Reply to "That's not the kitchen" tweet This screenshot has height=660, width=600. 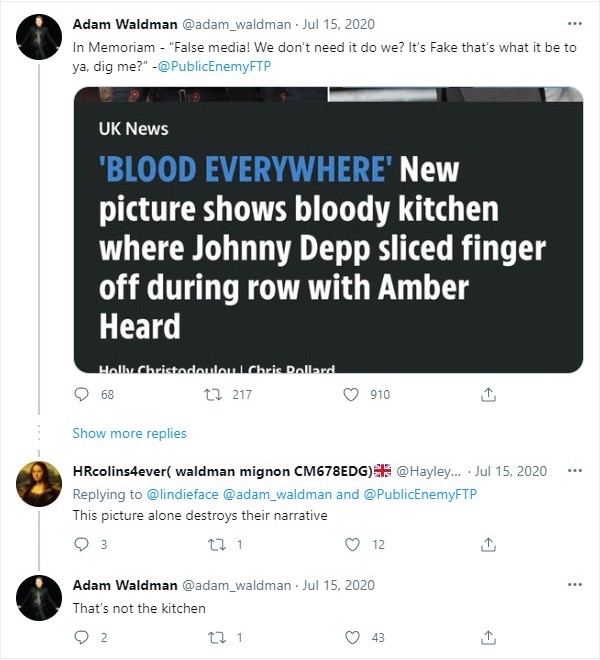tap(81, 637)
